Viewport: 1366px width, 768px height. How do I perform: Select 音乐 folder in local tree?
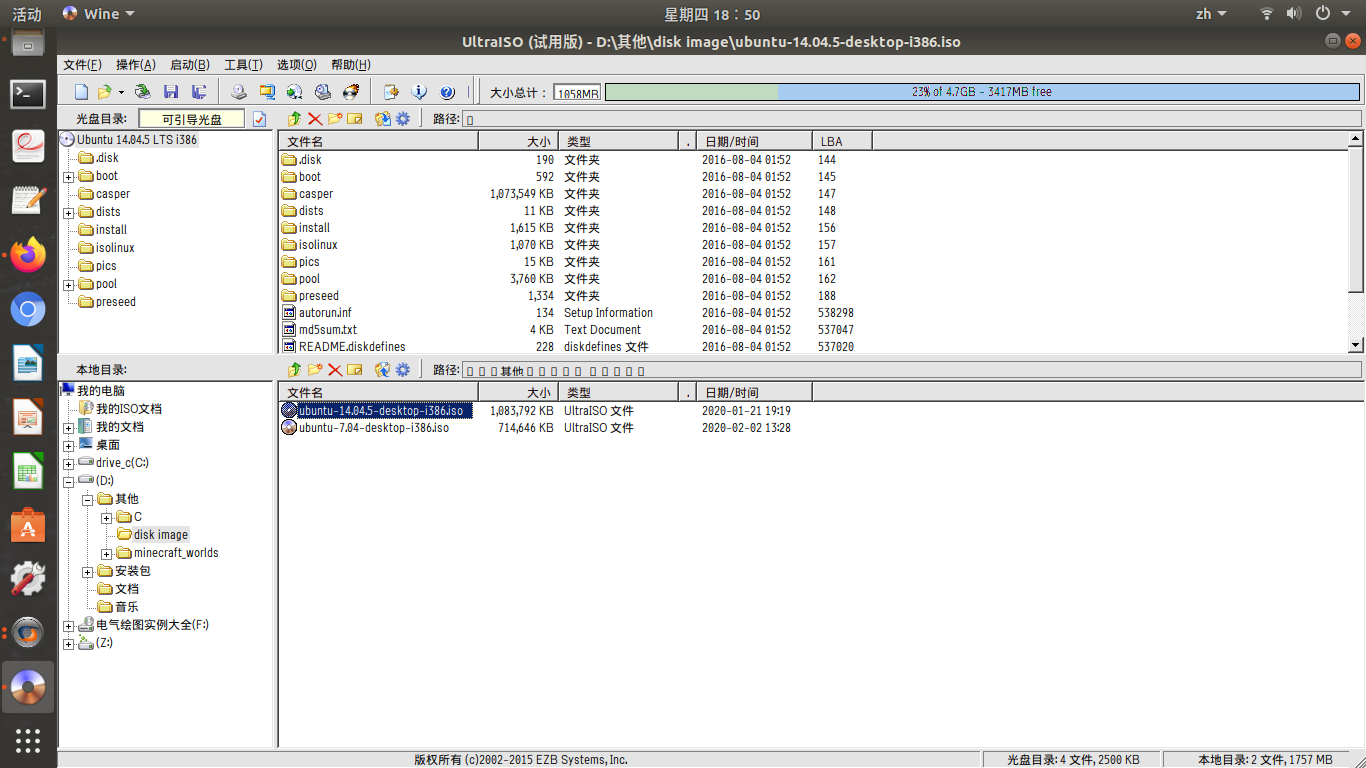click(x=127, y=607)
